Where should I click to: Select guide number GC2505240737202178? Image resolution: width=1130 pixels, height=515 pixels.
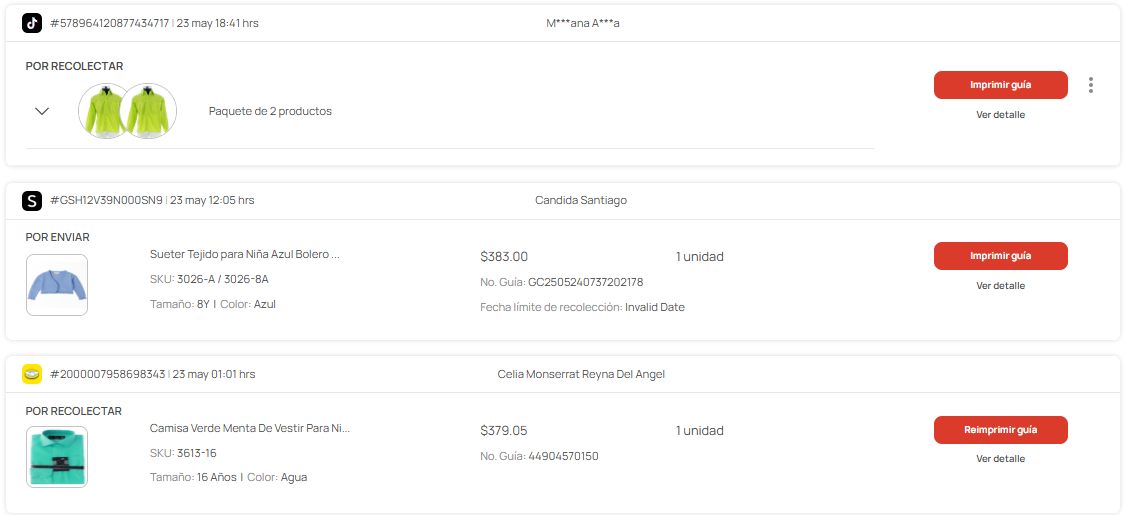pyautogui.click(x=585, y=282)
